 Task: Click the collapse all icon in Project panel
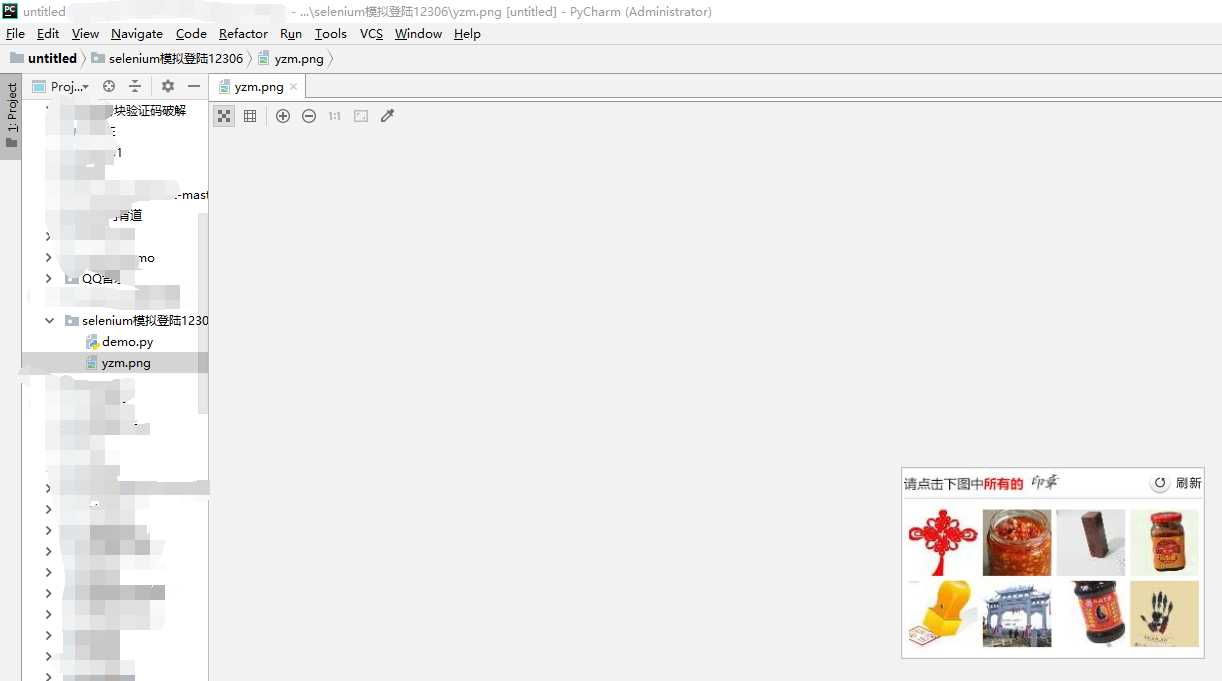[x=135, y=86]
